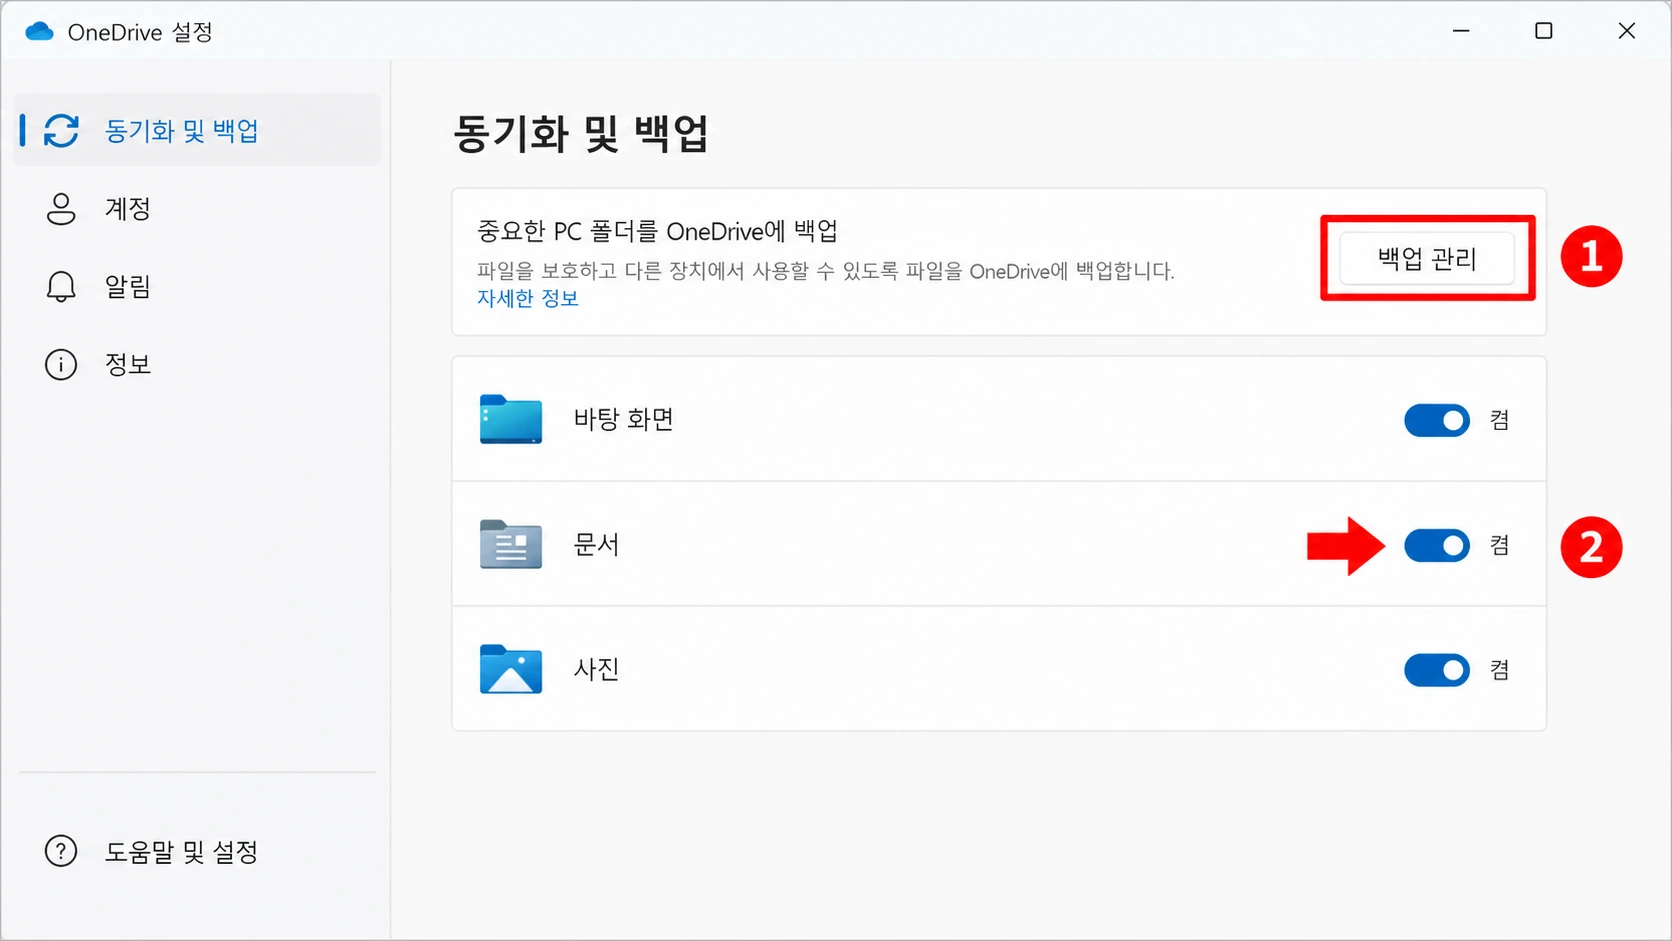Go to the 정보 section
The image size is (1672, 941).
coord(198,365)
